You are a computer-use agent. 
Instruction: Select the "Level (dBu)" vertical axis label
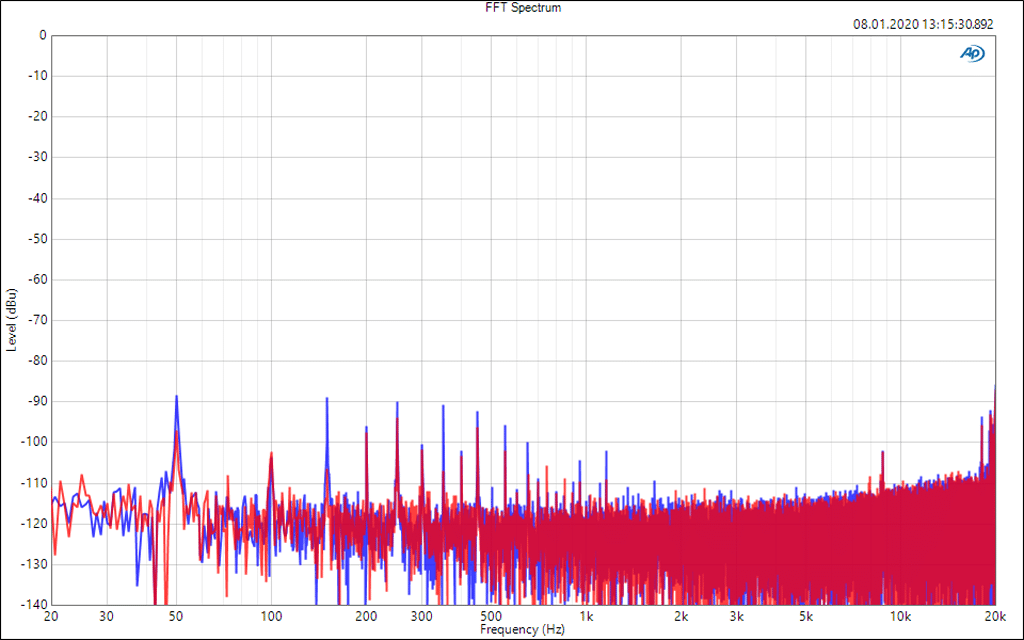coord(12,320)
